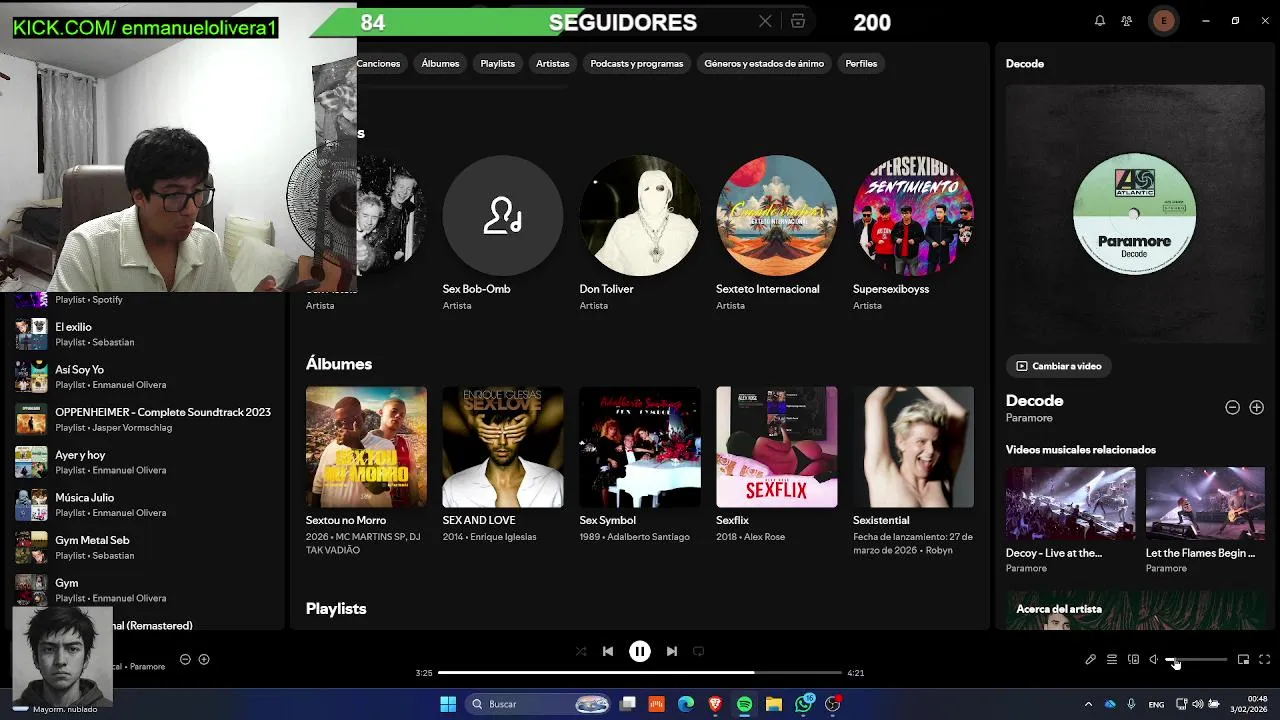1280x720 pixels.
Task: Open Brave browser from taskbar
Action: (715, 704)
